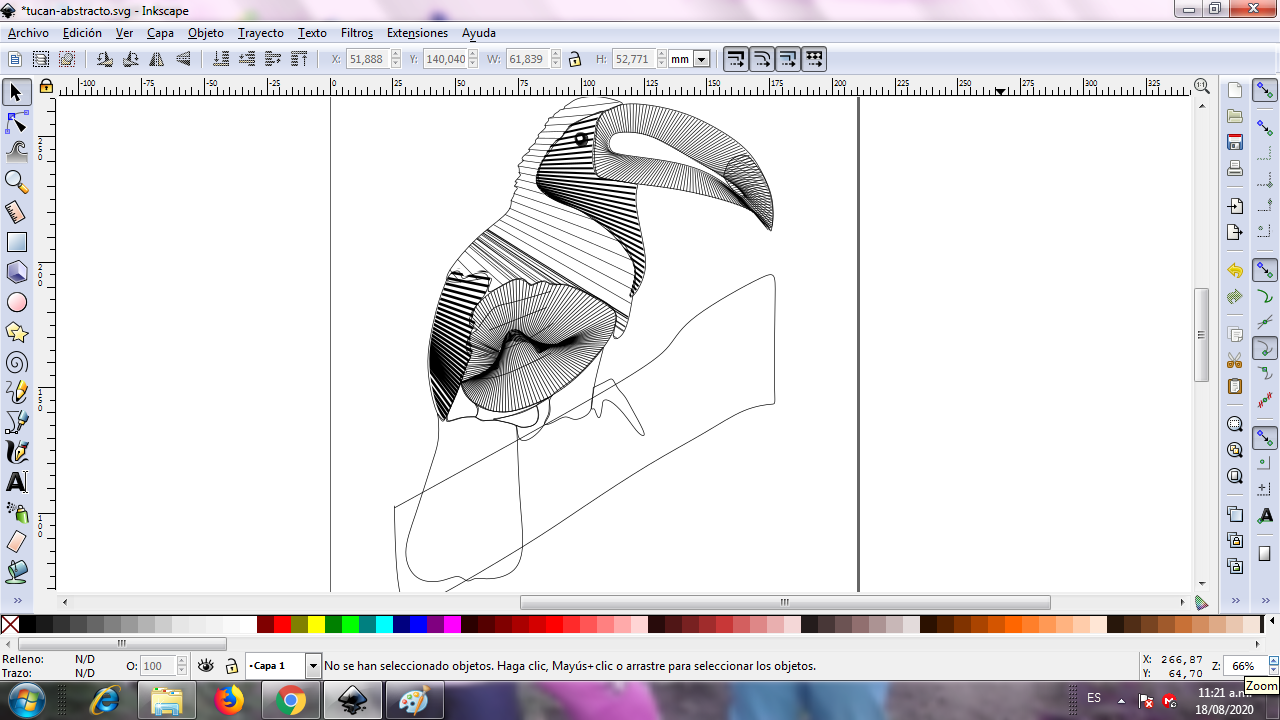Screen dimensions: 1280x720
Task: Open the Edición menu
Action: tap(82, 33)
